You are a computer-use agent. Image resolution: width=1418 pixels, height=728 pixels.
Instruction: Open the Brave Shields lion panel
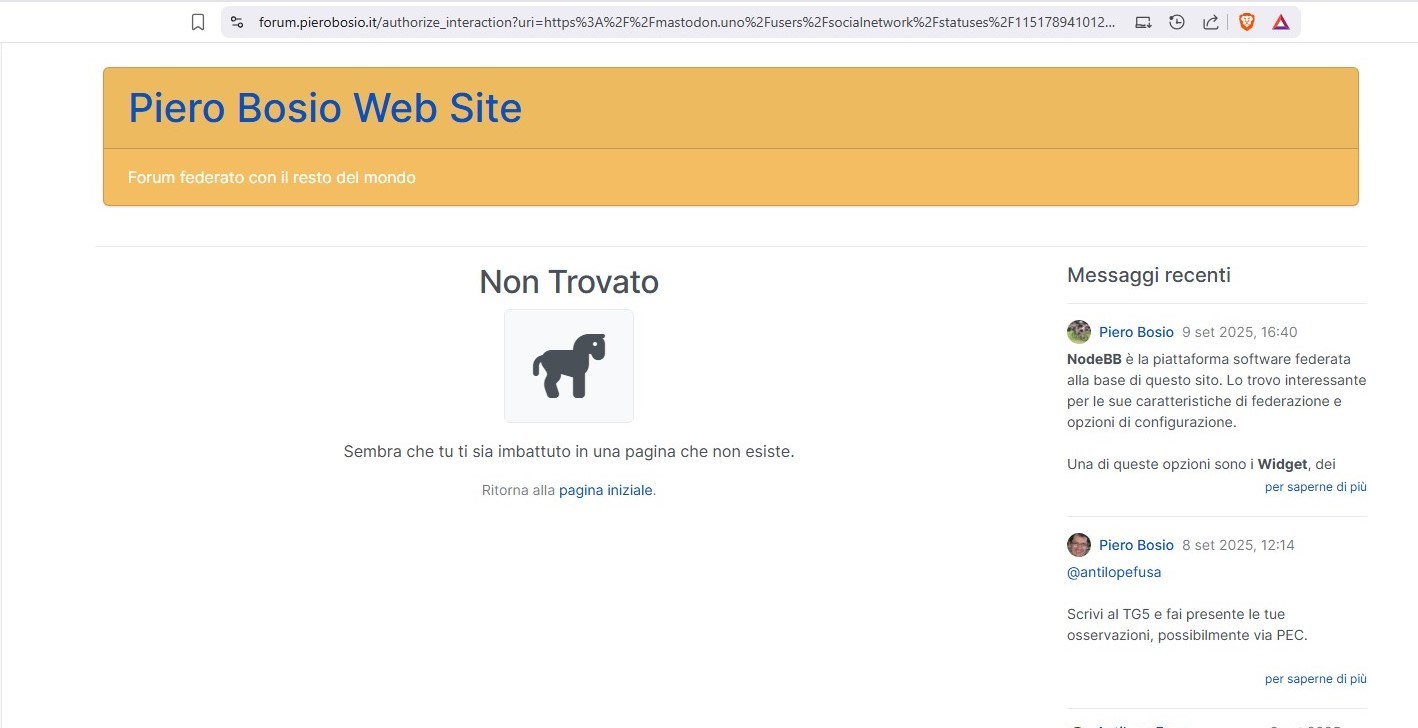[x=1246, y=20]
